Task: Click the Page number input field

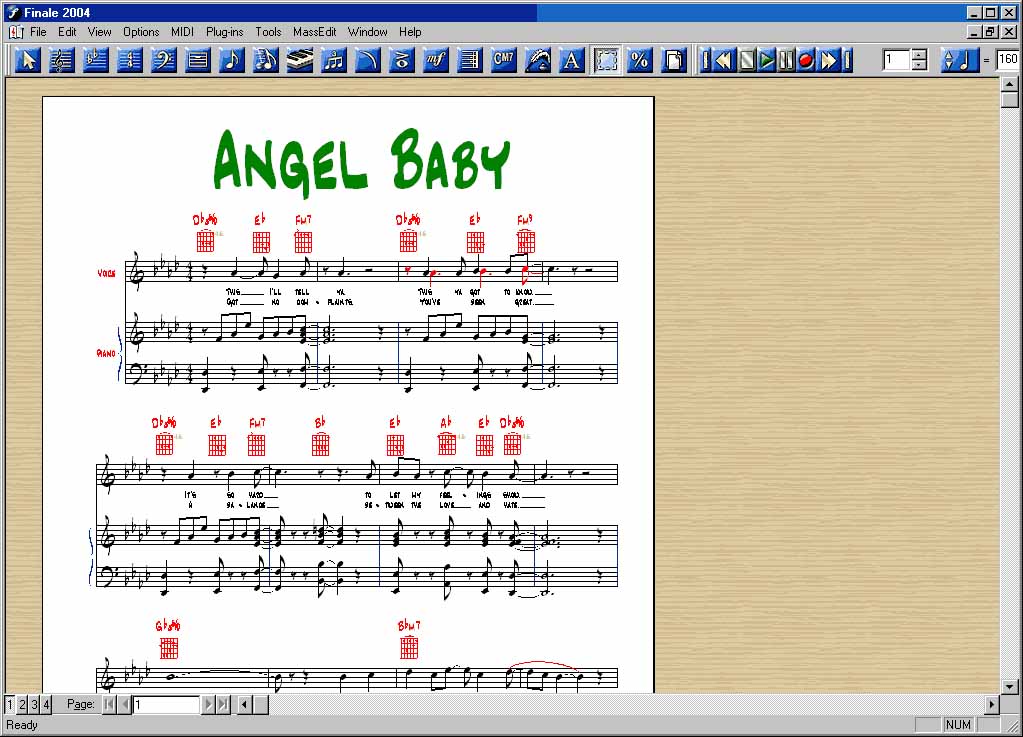Action: click(166, 704)
